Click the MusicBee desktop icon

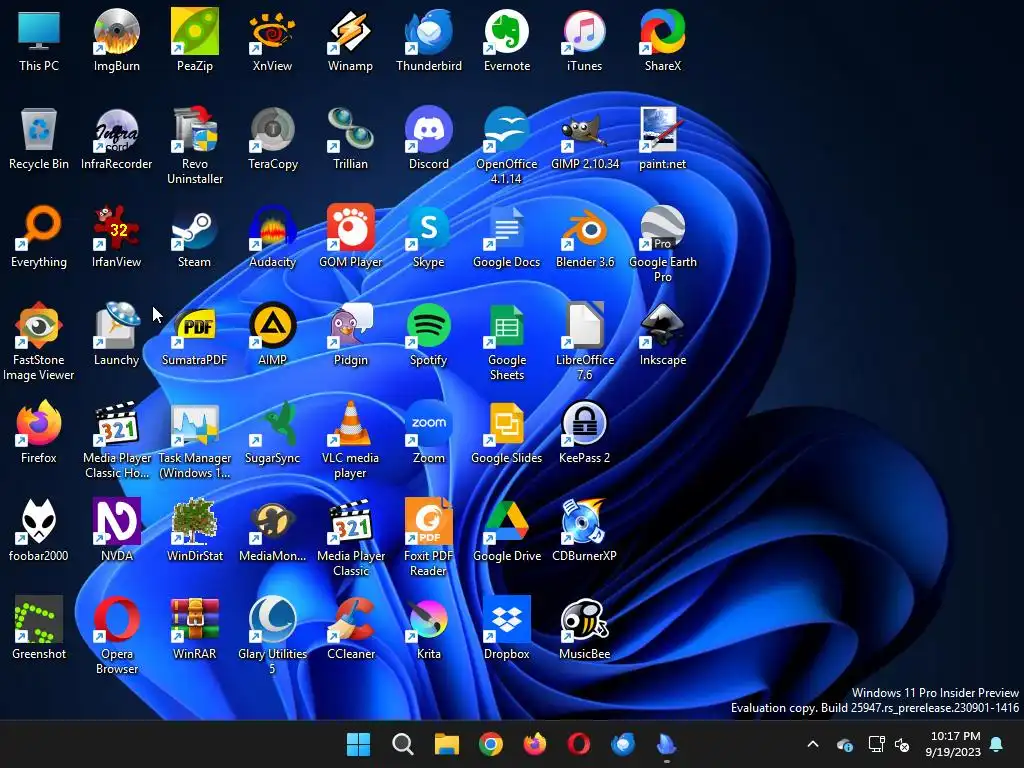point(584,619)
